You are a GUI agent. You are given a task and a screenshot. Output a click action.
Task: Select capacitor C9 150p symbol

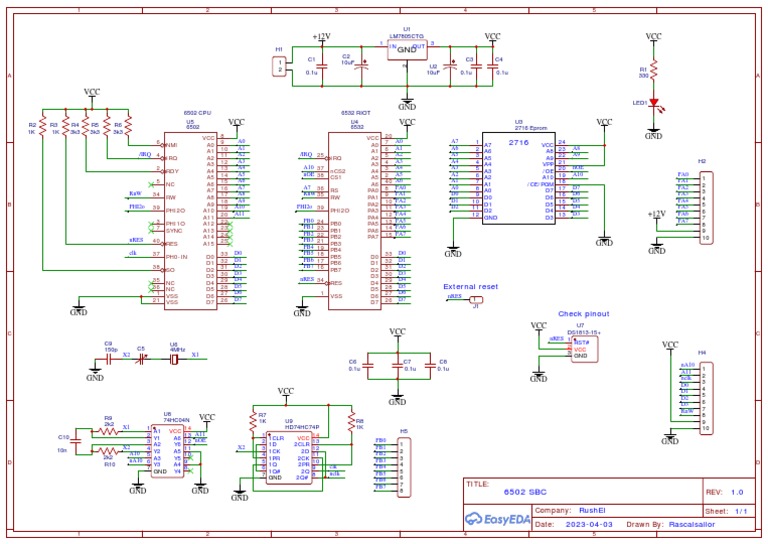point(110,359)
